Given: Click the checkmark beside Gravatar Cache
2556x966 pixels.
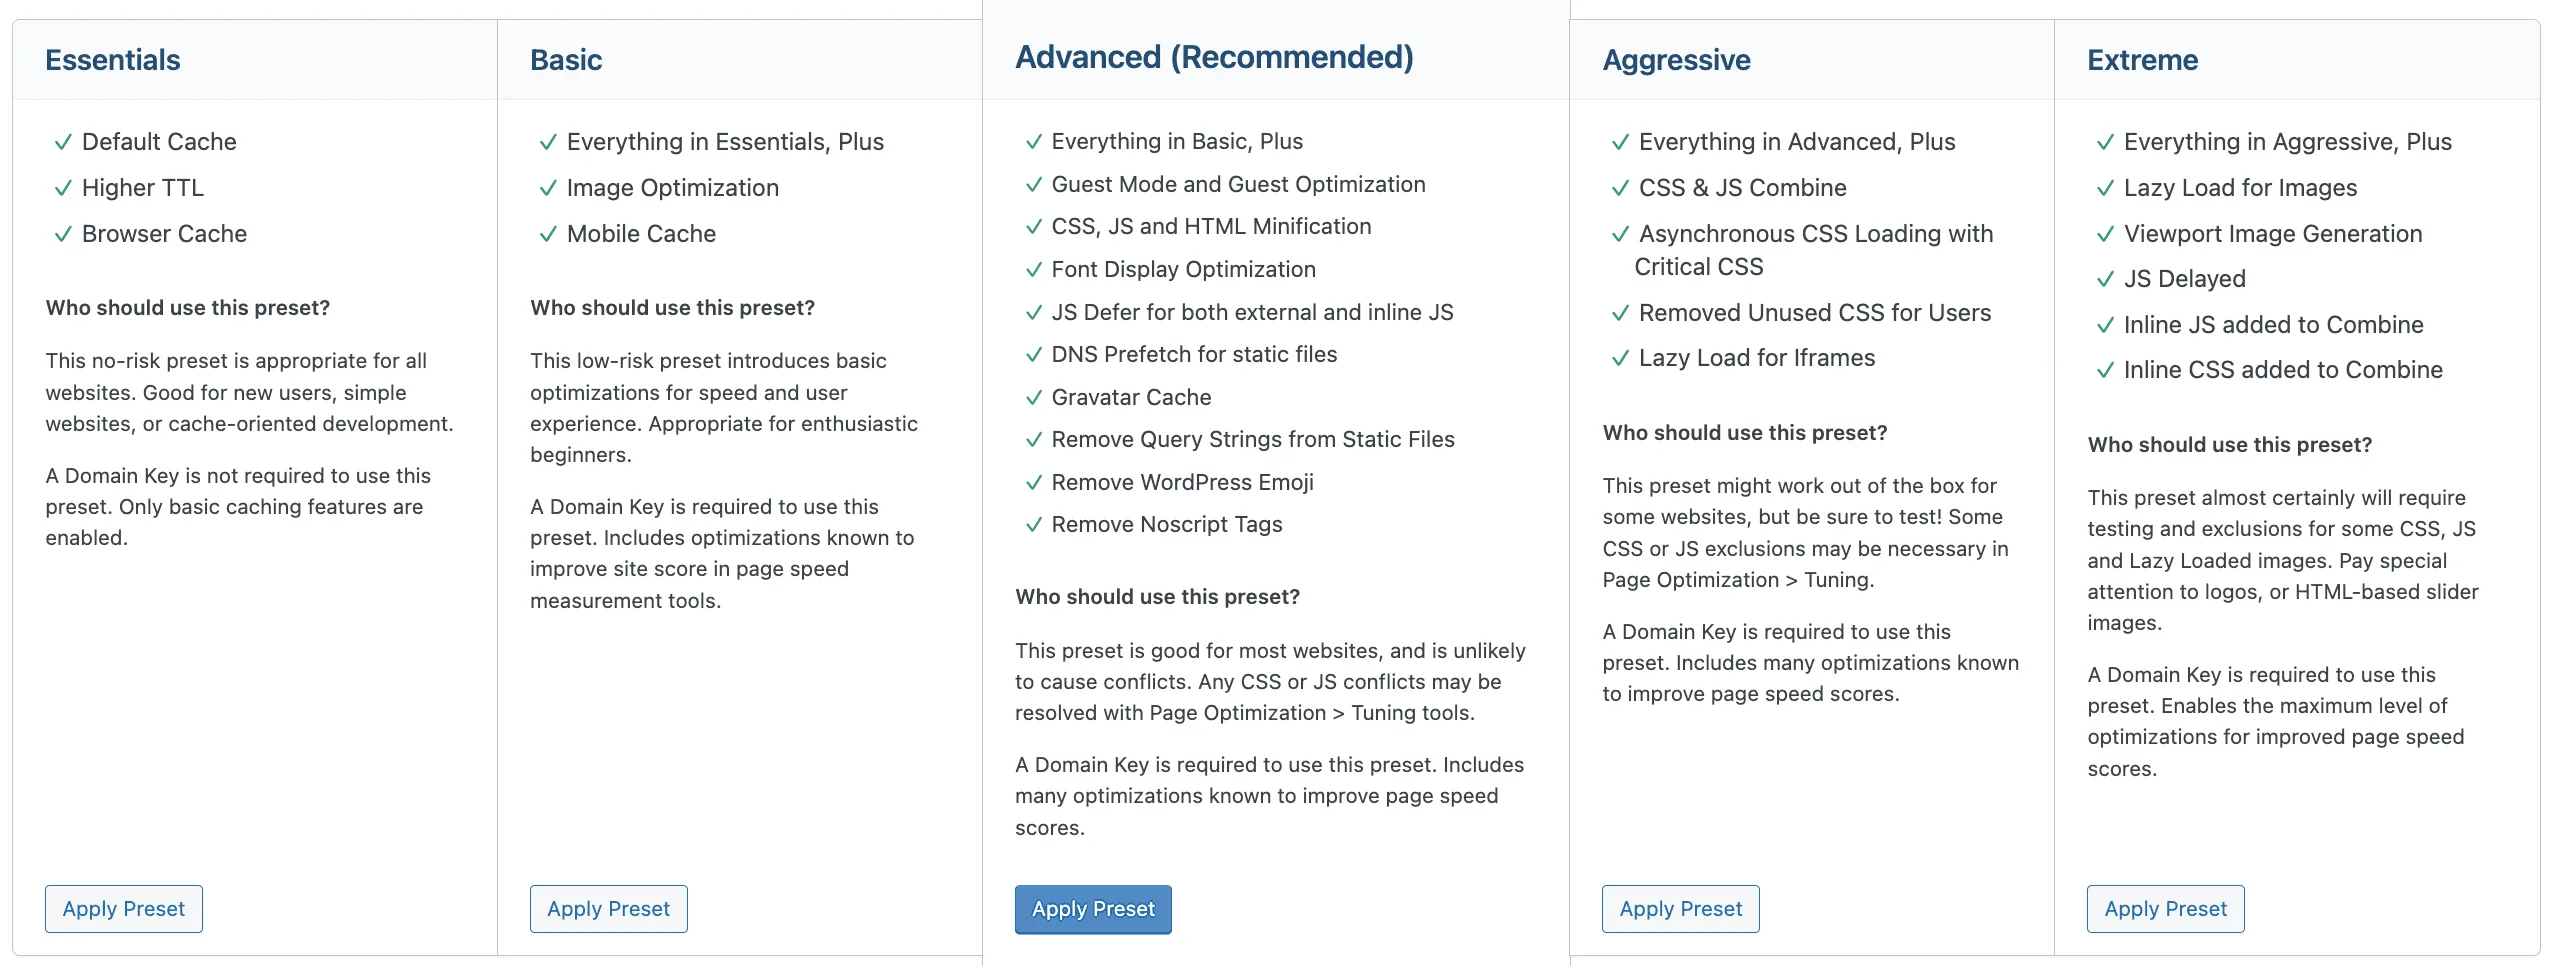Looking at the screenshot, I should tap(1034, 398).
